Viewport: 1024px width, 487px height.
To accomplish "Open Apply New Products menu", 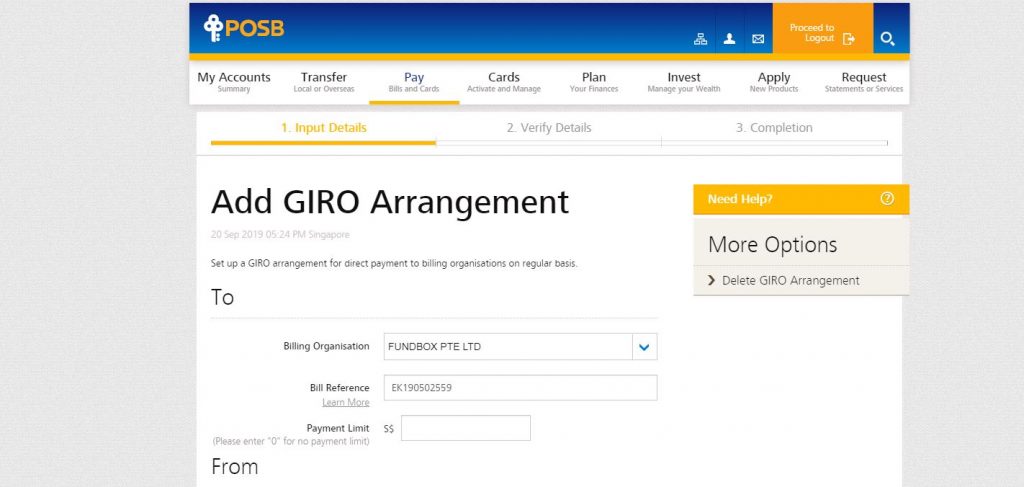I will coord(774,82).
